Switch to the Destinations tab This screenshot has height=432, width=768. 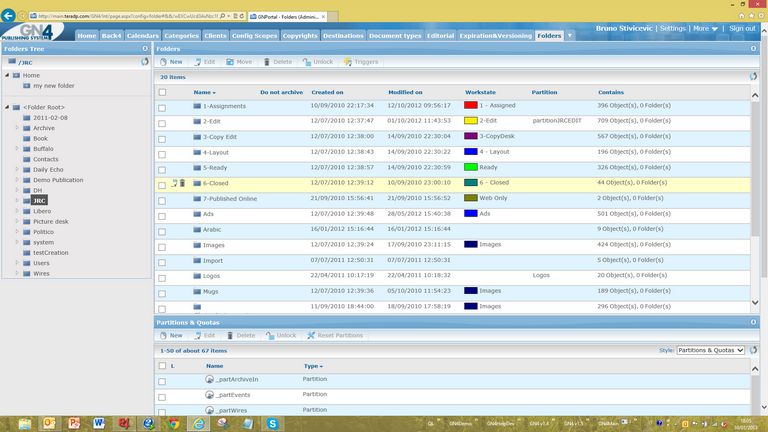[x=343, y=35]
